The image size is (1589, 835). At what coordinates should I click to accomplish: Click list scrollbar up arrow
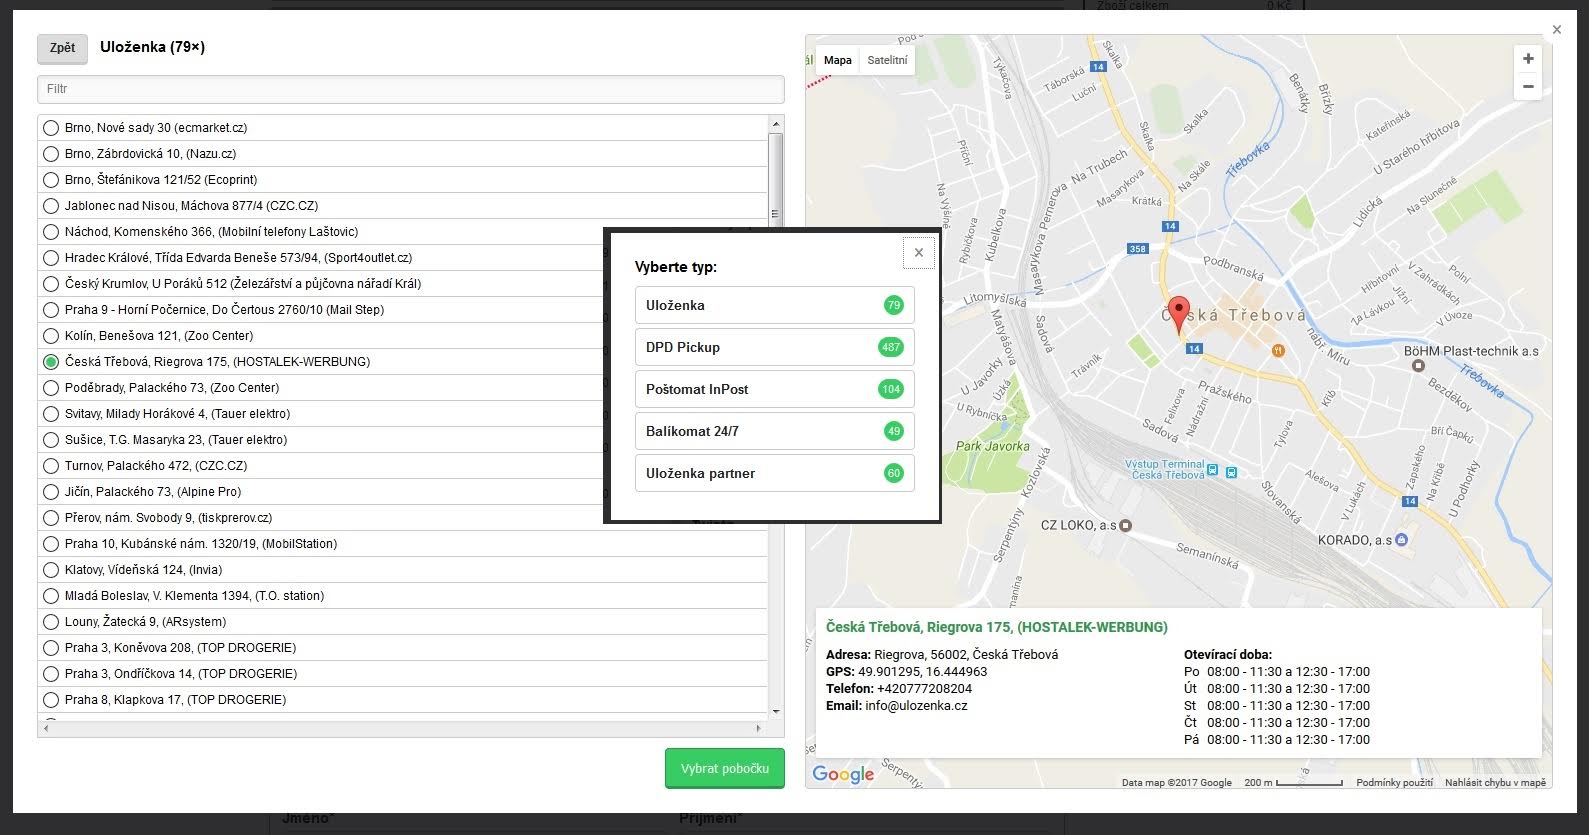coord(775,124)
